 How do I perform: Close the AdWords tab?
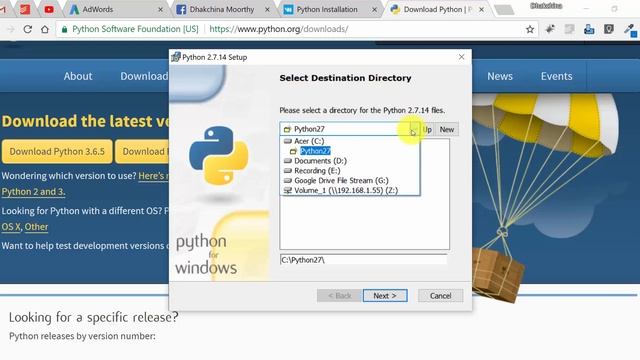point(160,9)
